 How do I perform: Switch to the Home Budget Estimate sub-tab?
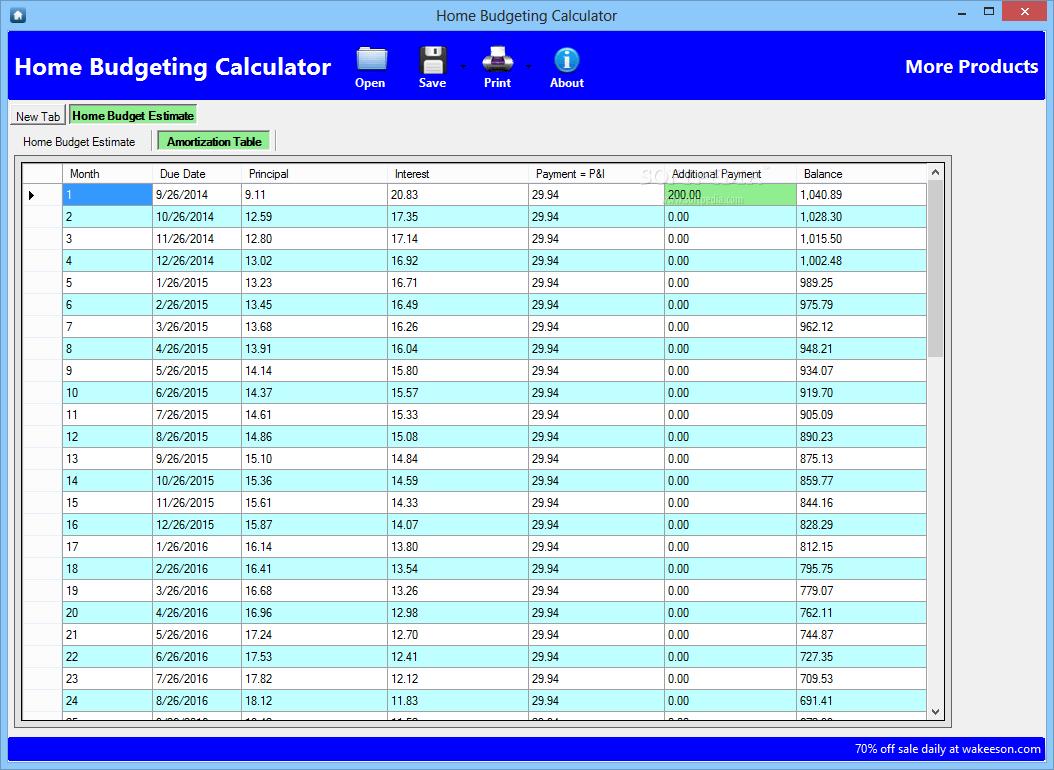80,141
